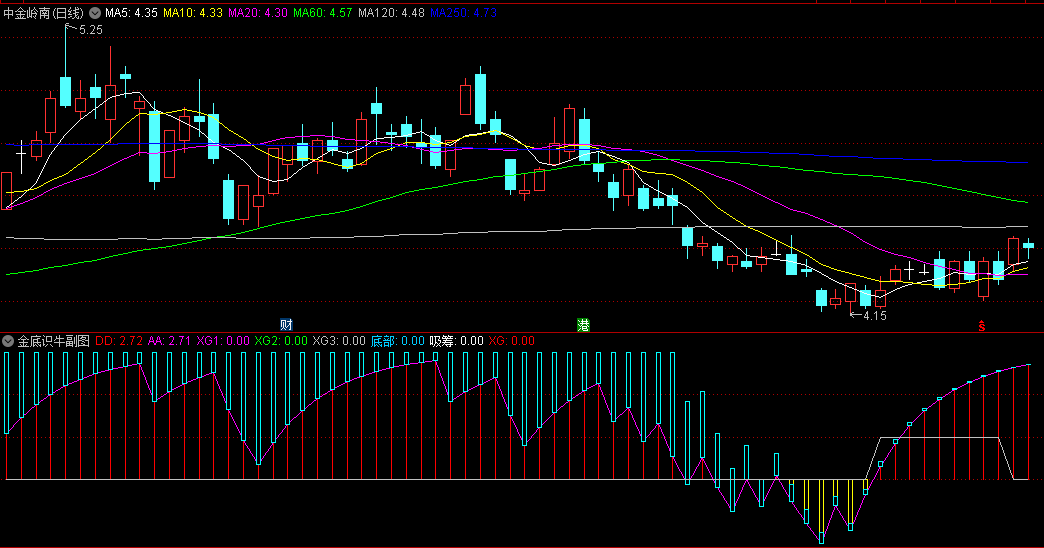This screenshot has height=548, width=1044.
Task: Expand the 金底识牛副图 indicator dropdown arrow
Action: [x=9, y=341]
